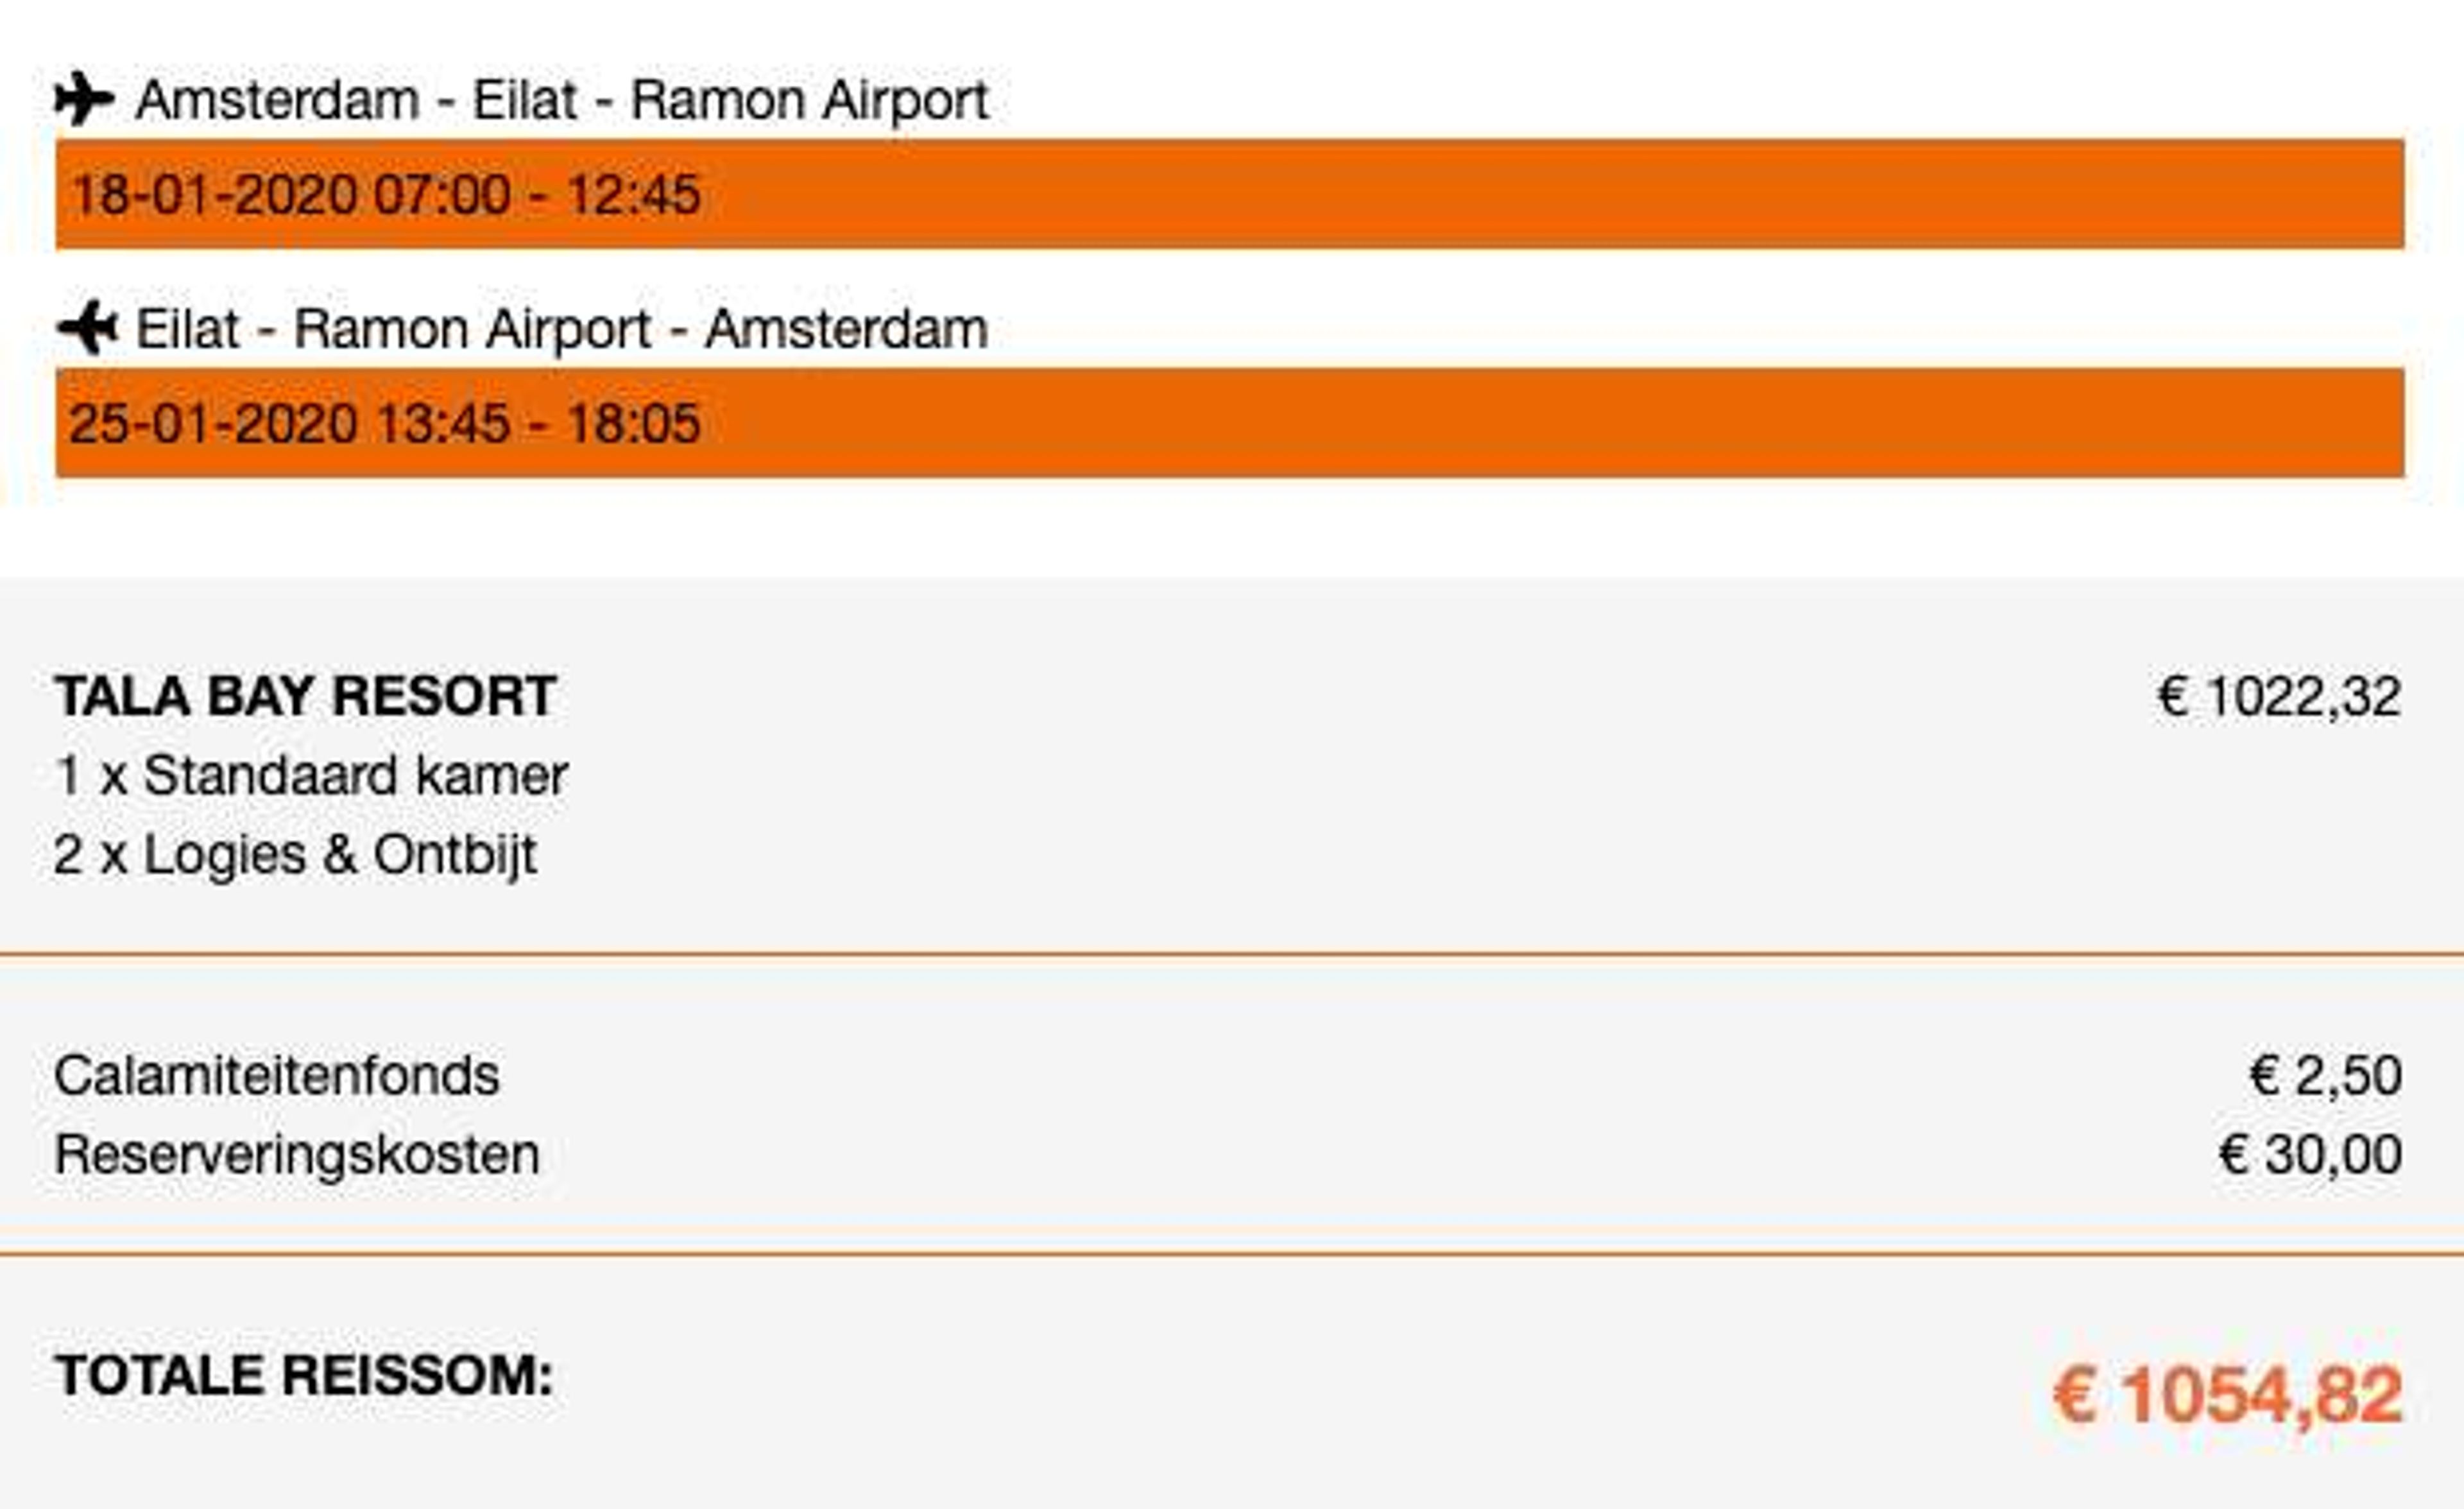The height and width of the screenshot is (1509, 2464).
Task: Click the return date text 25-01-2020
Action: (x=213, y=422)
